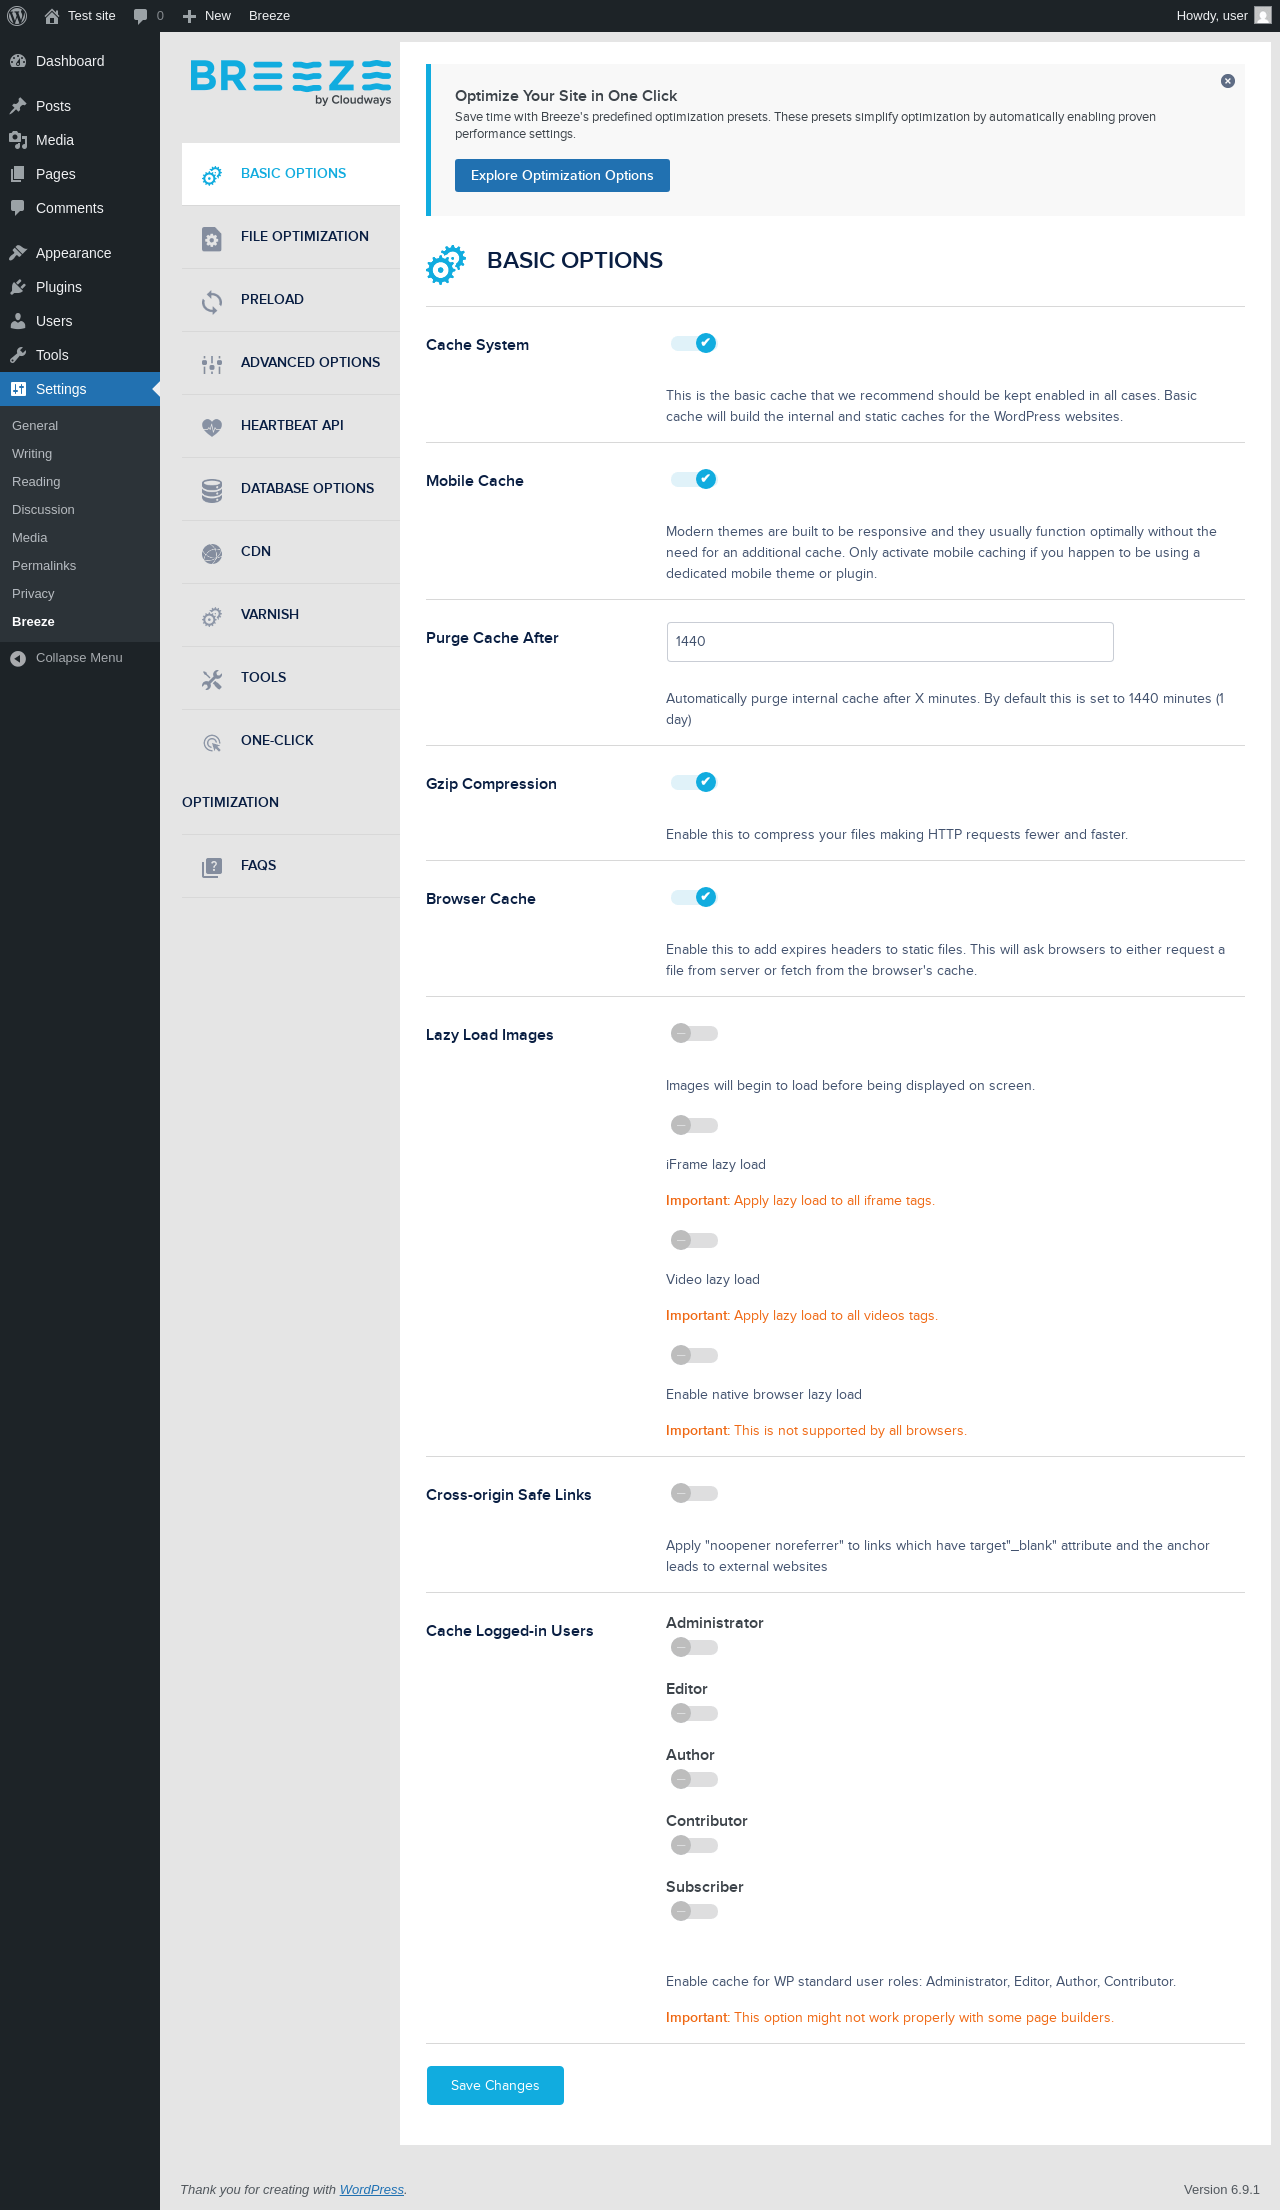Click the CDN globe icon
Viewport: 1280px width, 2210px height.
point(212,554)
